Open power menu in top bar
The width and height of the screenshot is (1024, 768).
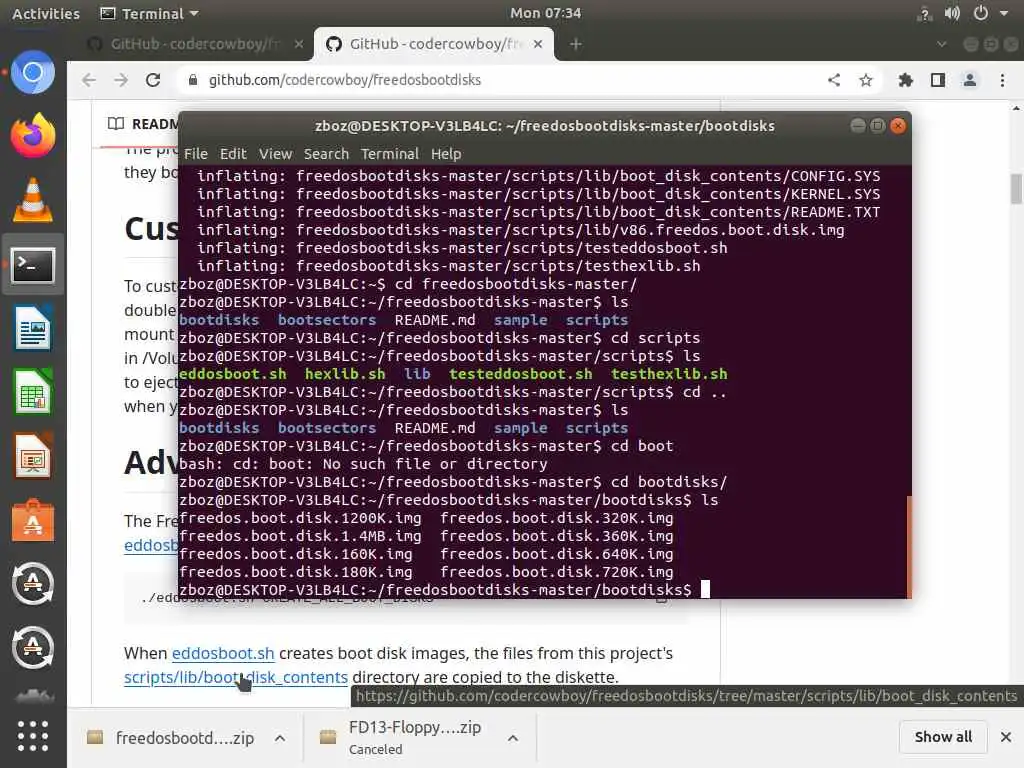coord(981,13)
